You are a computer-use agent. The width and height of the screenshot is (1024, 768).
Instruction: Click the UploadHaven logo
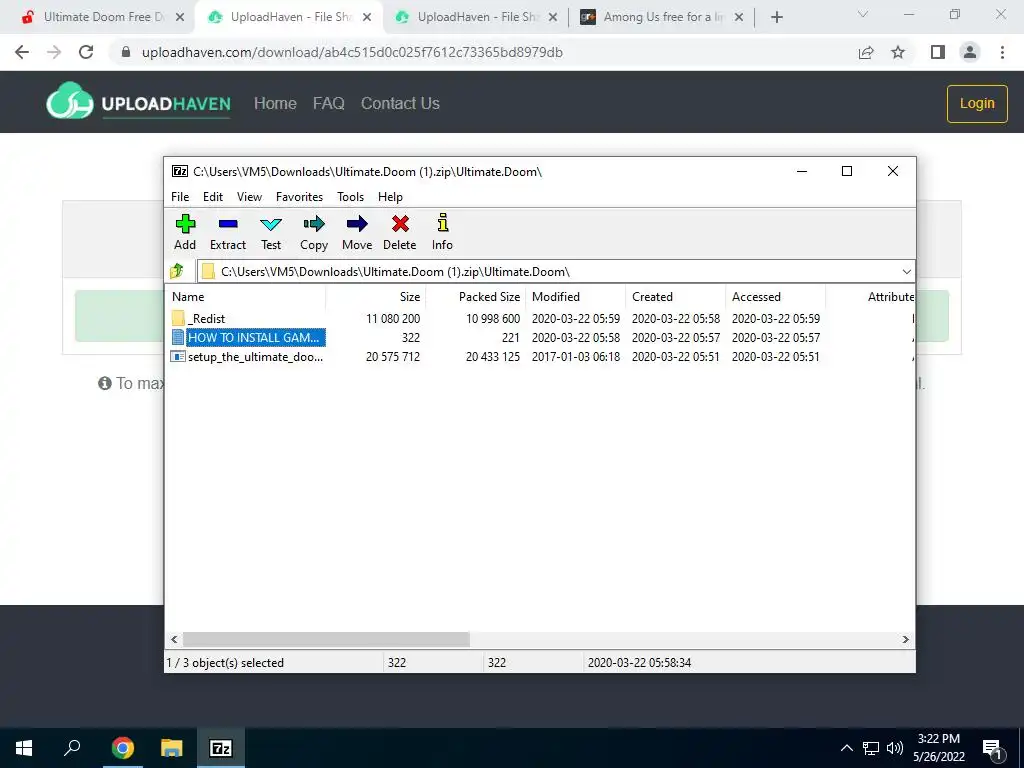point(138,101)
